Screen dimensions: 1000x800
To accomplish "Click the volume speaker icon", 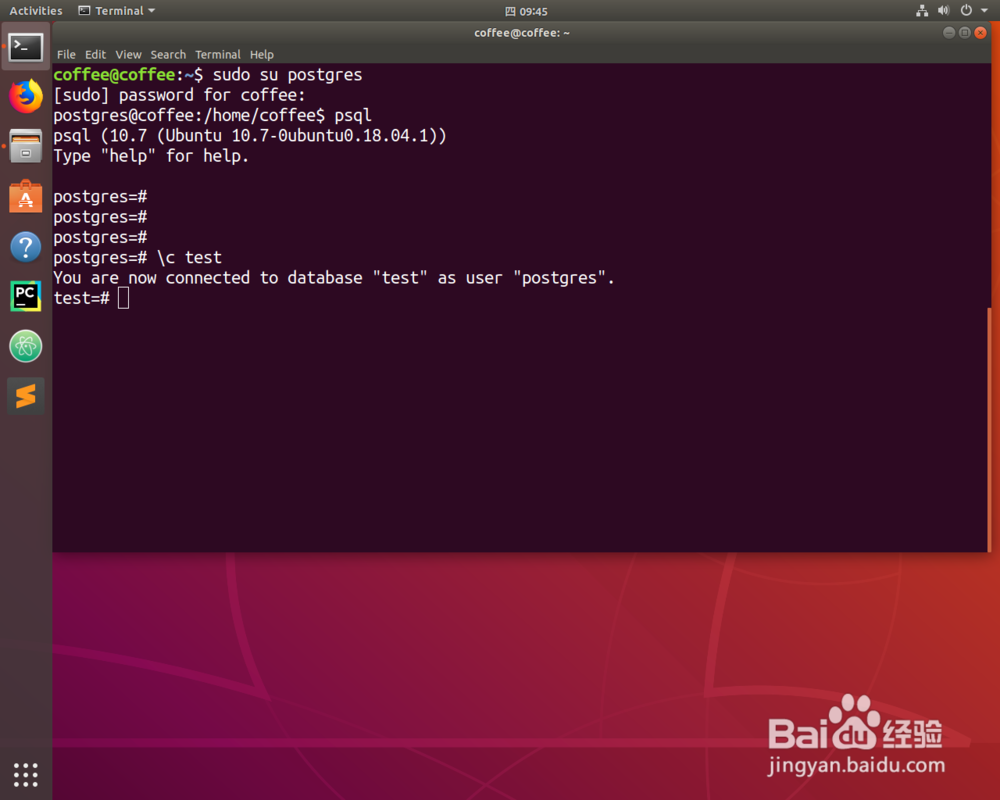I will (x=943, y=10).
